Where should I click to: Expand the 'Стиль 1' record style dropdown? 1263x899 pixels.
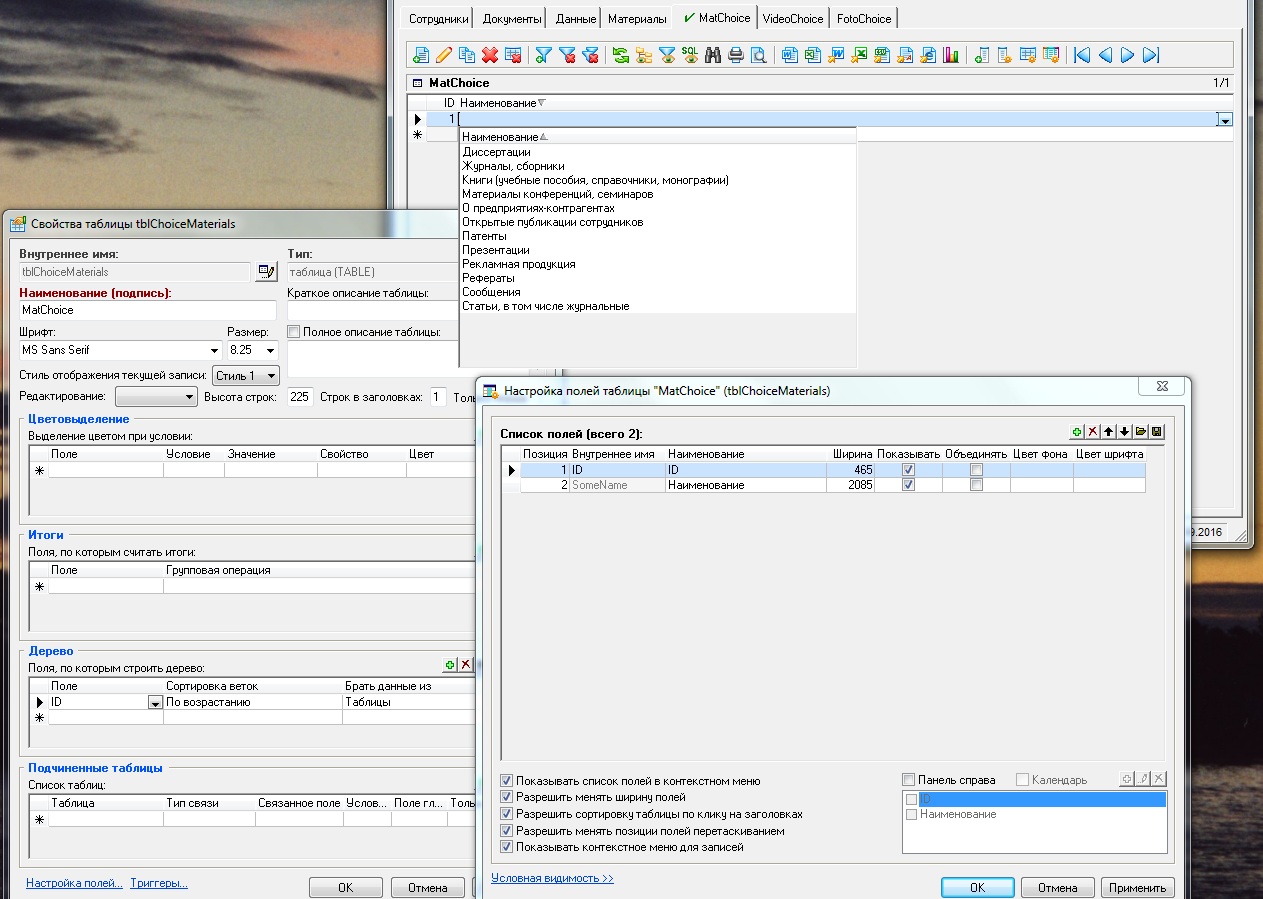pos(271,376)
